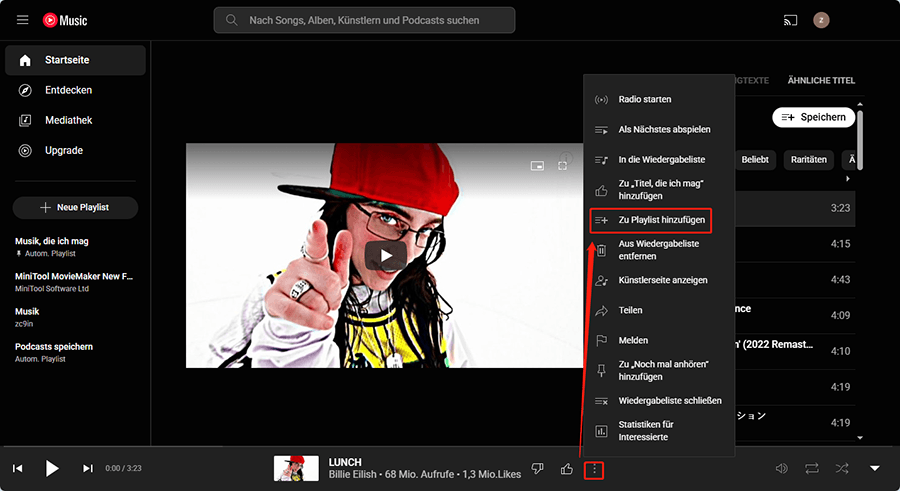
Task: Enable miniplayer mode on the video
Action: pyautogui.click(x=537, y=165)
